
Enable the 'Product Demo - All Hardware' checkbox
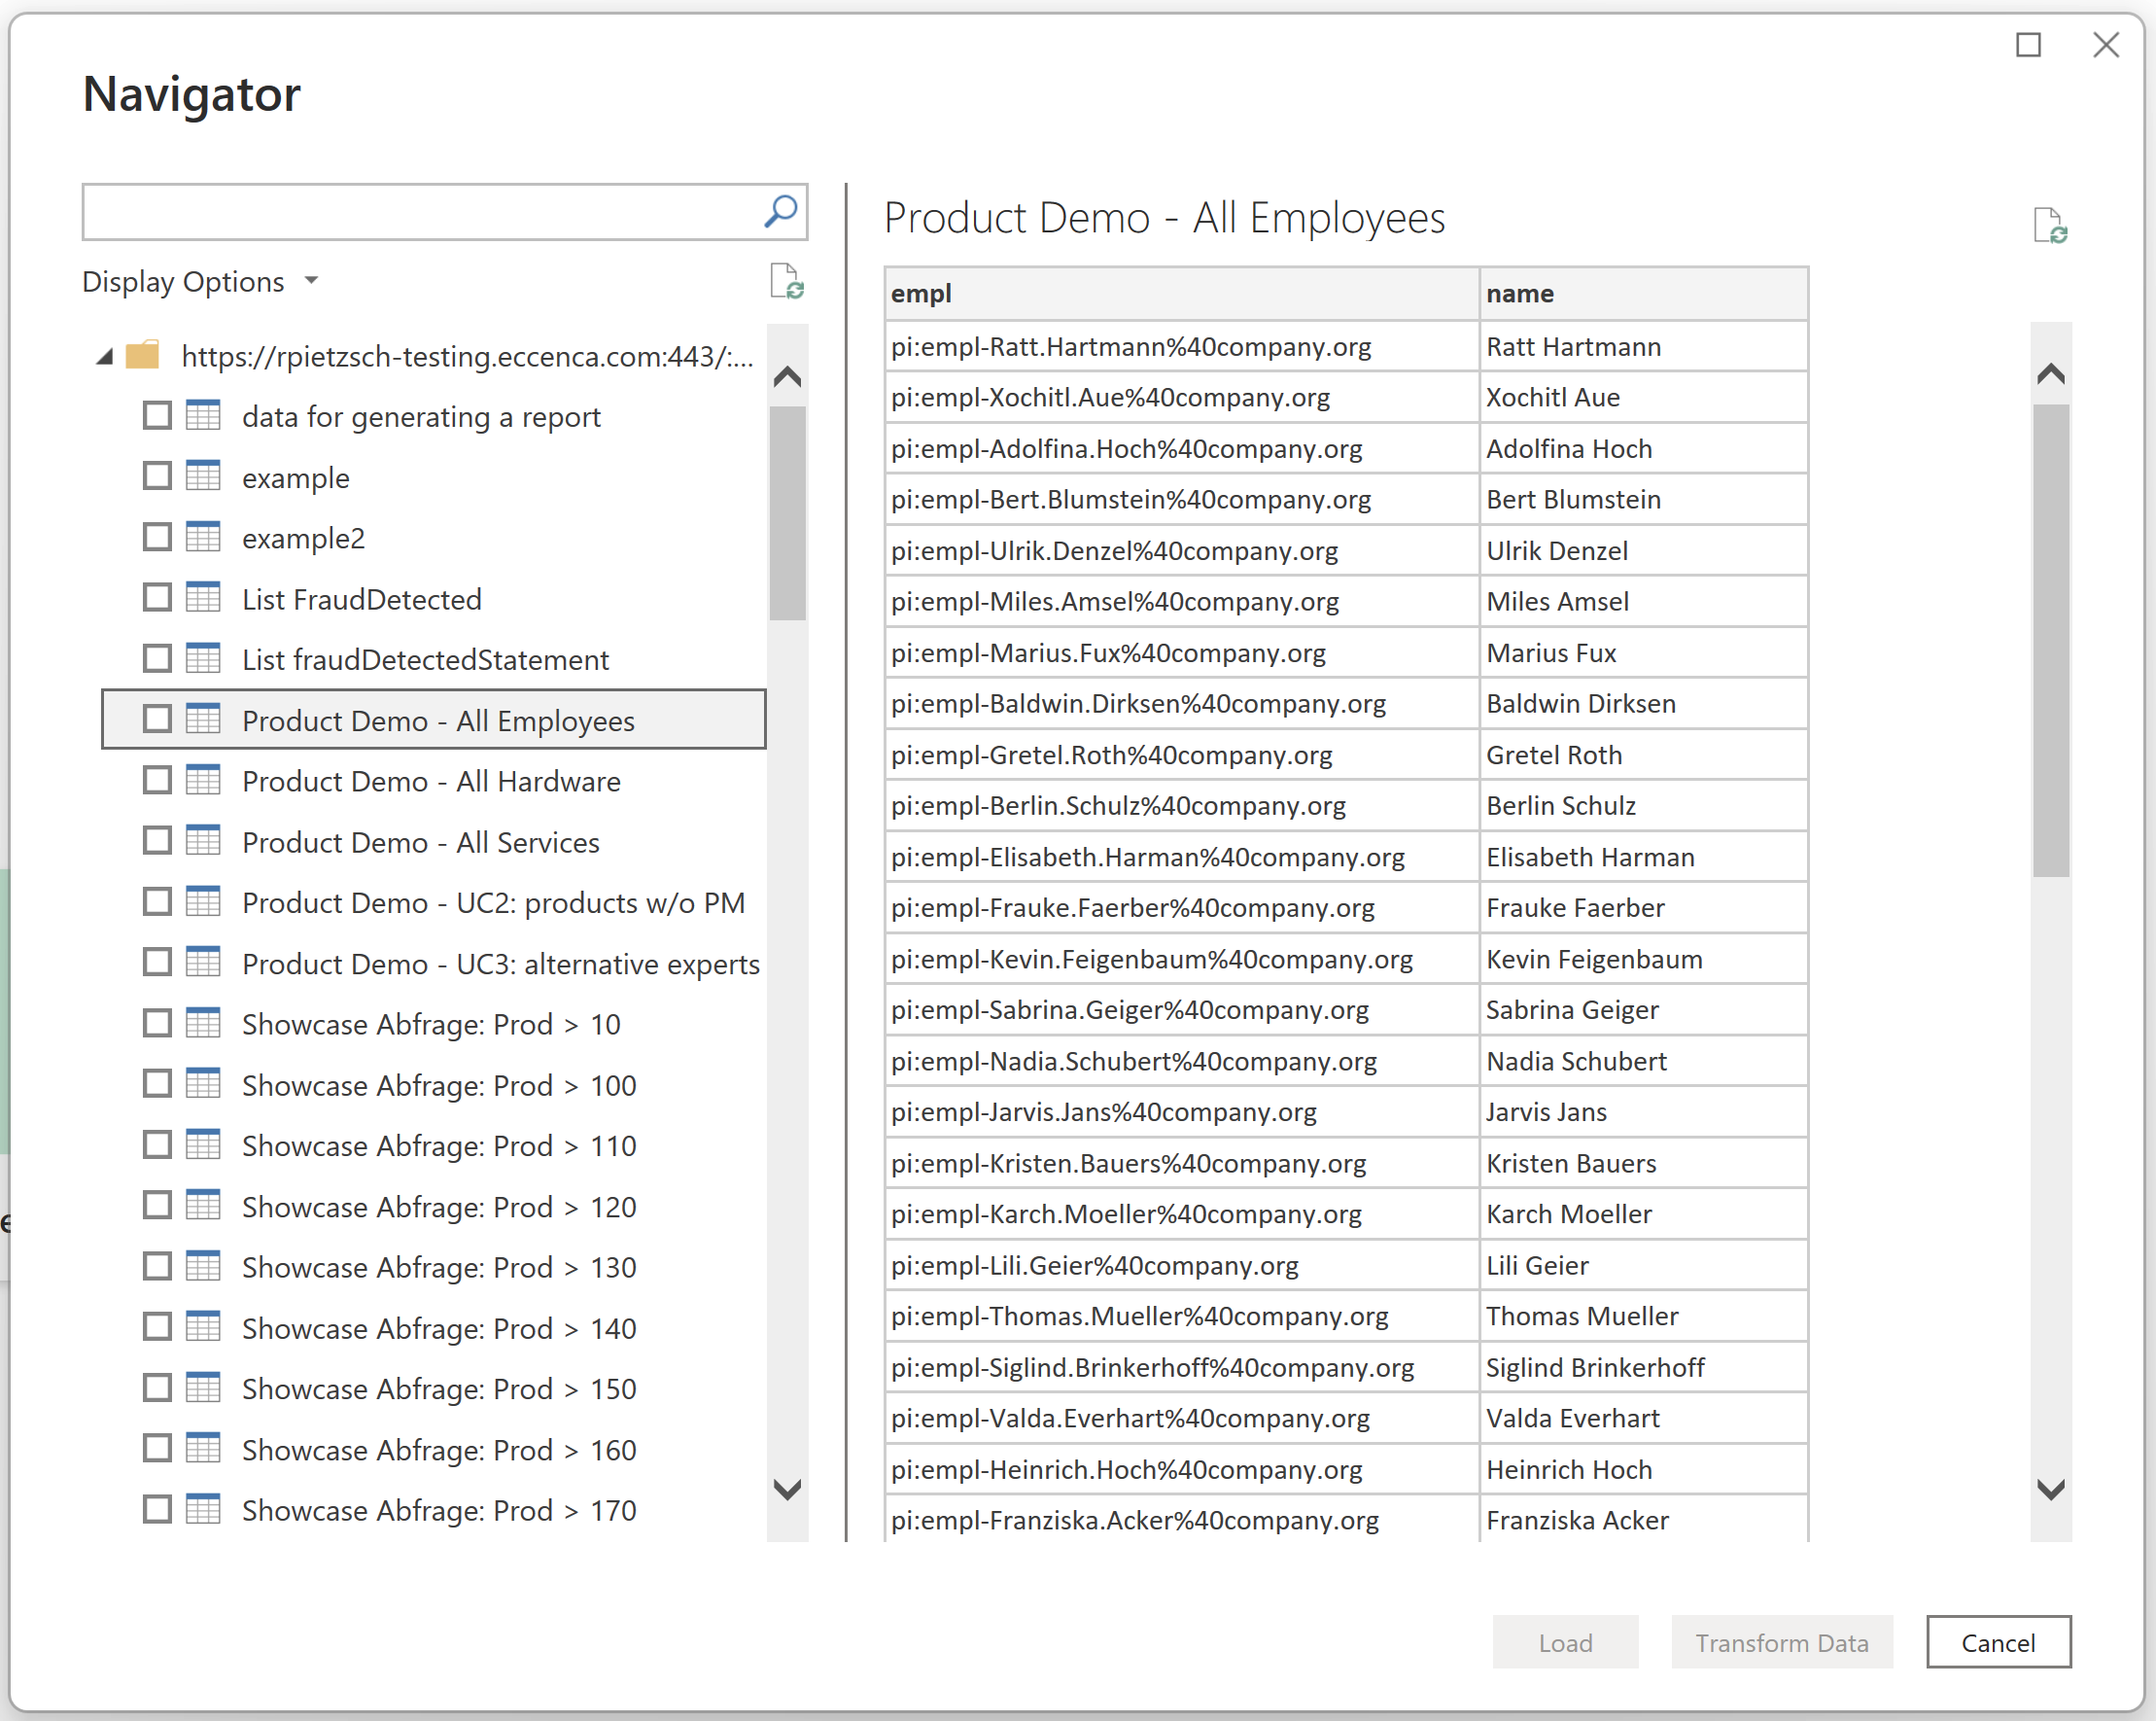(x=157, y=780)
